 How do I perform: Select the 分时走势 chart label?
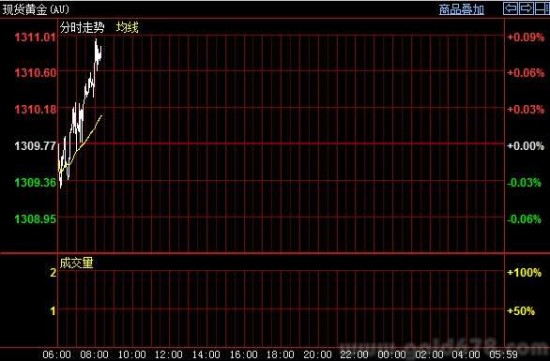82,27
